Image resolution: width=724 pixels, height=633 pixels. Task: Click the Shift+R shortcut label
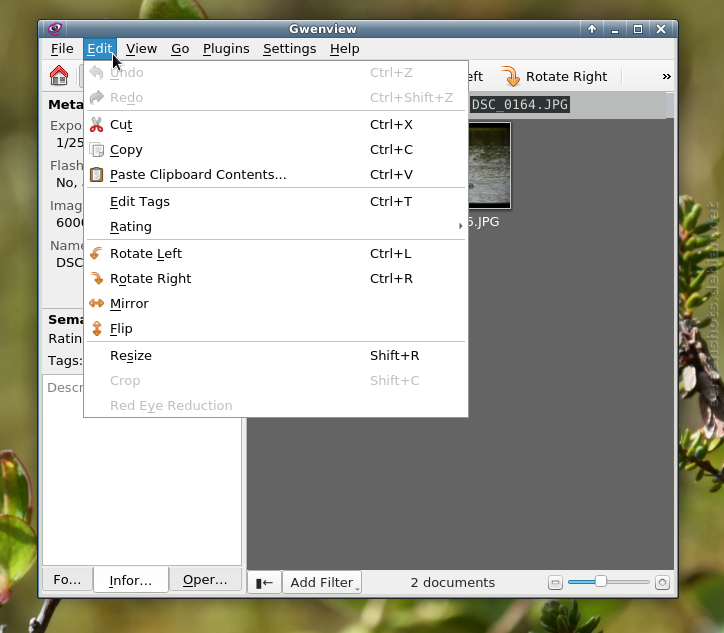(x=394, y=356)
